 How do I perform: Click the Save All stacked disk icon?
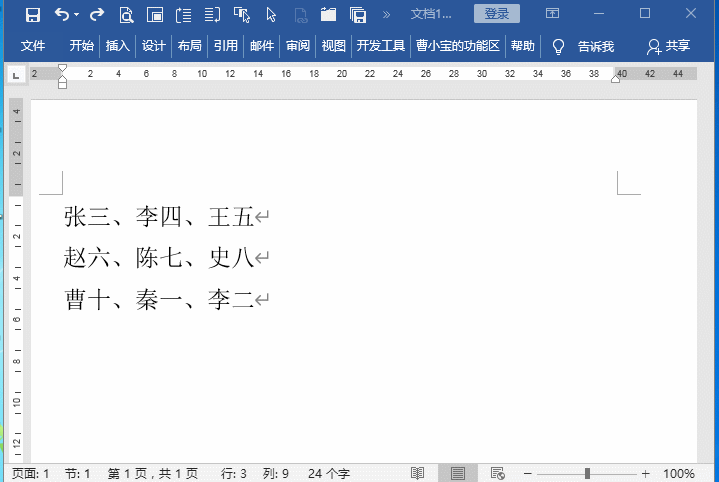pyautogui.click(x=358, y=15)
